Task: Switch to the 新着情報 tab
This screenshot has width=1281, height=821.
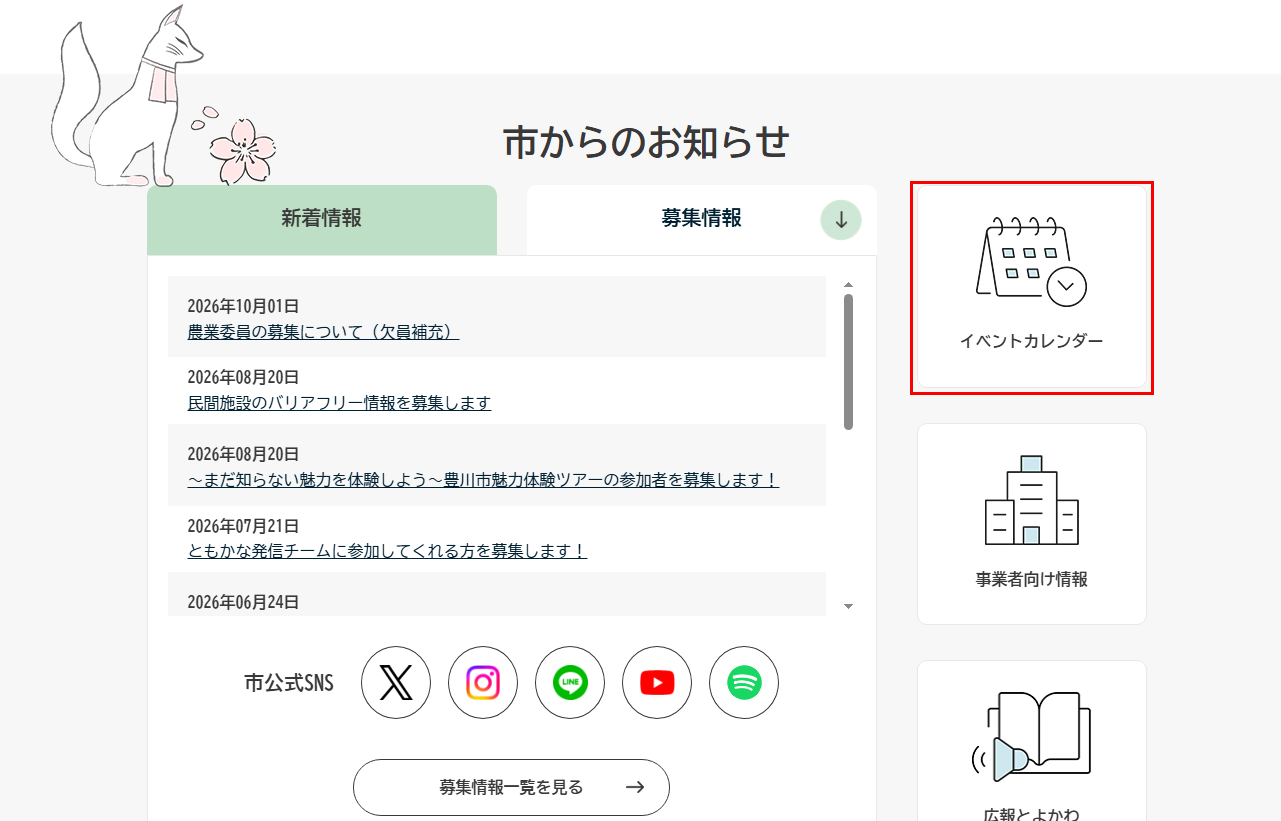Action: 322,220
